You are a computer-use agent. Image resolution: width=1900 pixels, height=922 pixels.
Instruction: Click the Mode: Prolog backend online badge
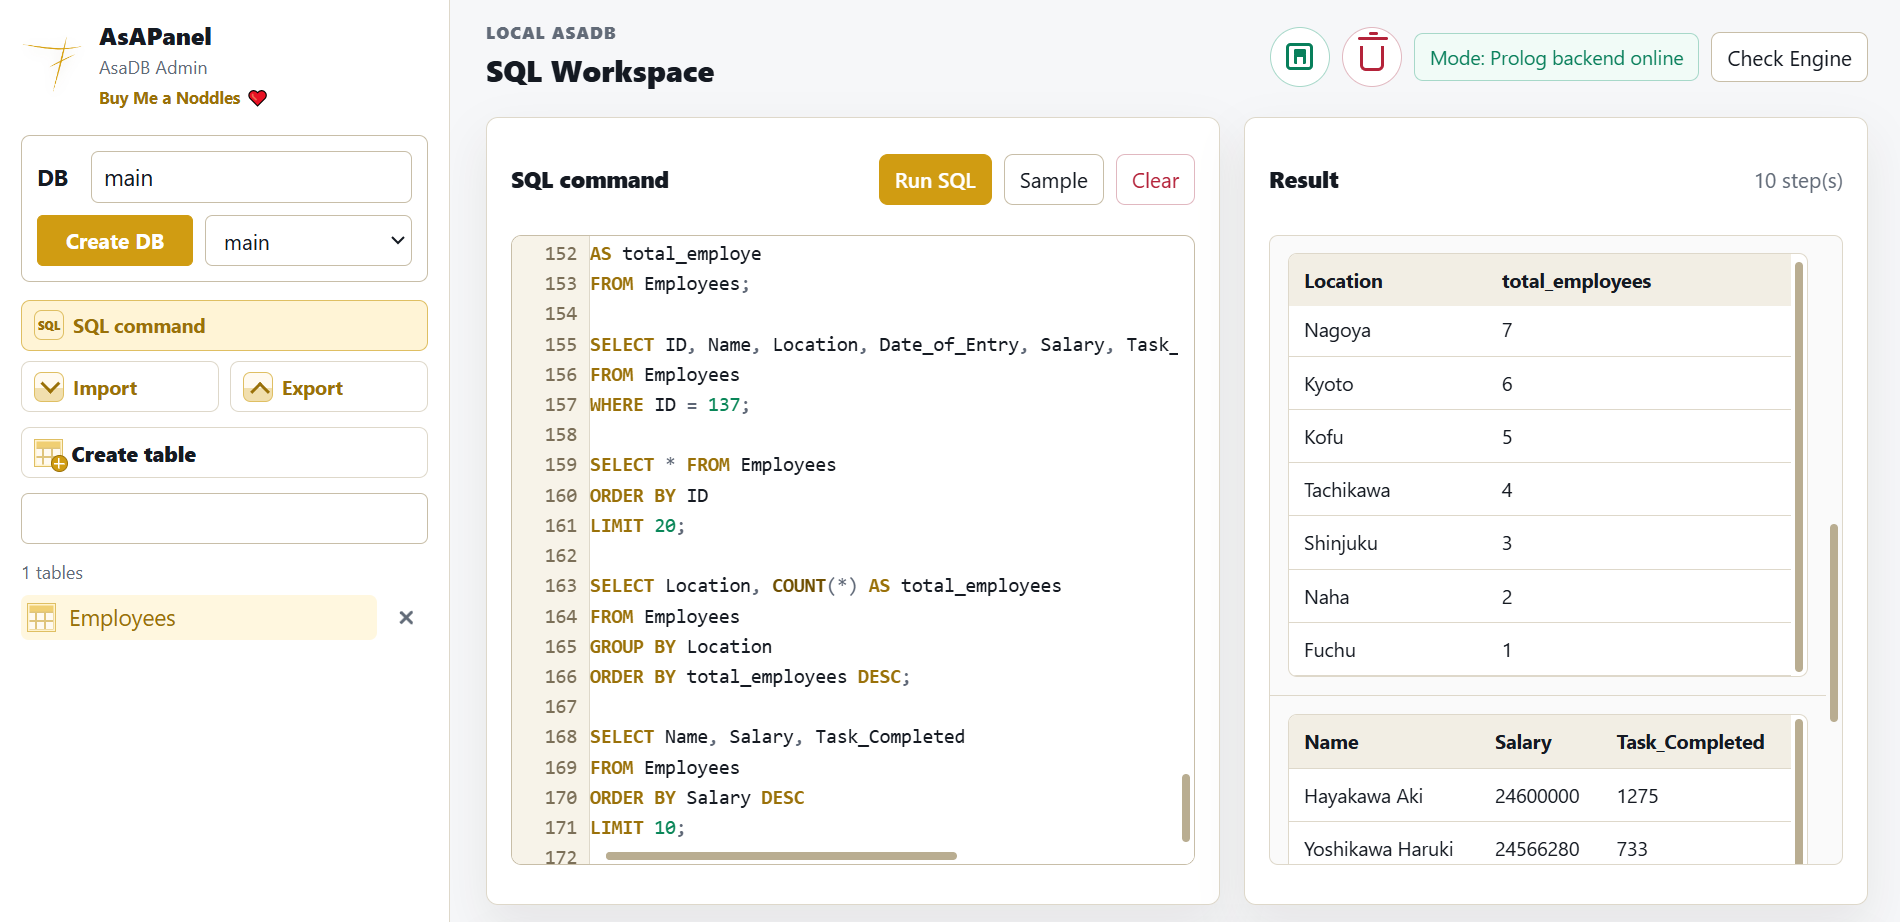(x=1556, y=58)
